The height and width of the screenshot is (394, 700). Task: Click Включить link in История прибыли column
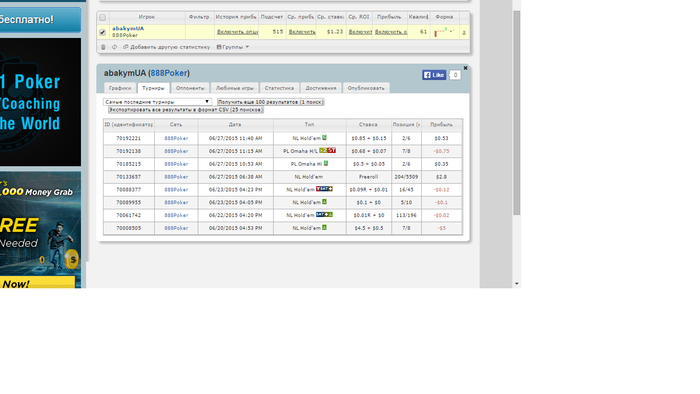tap(238, 32)
